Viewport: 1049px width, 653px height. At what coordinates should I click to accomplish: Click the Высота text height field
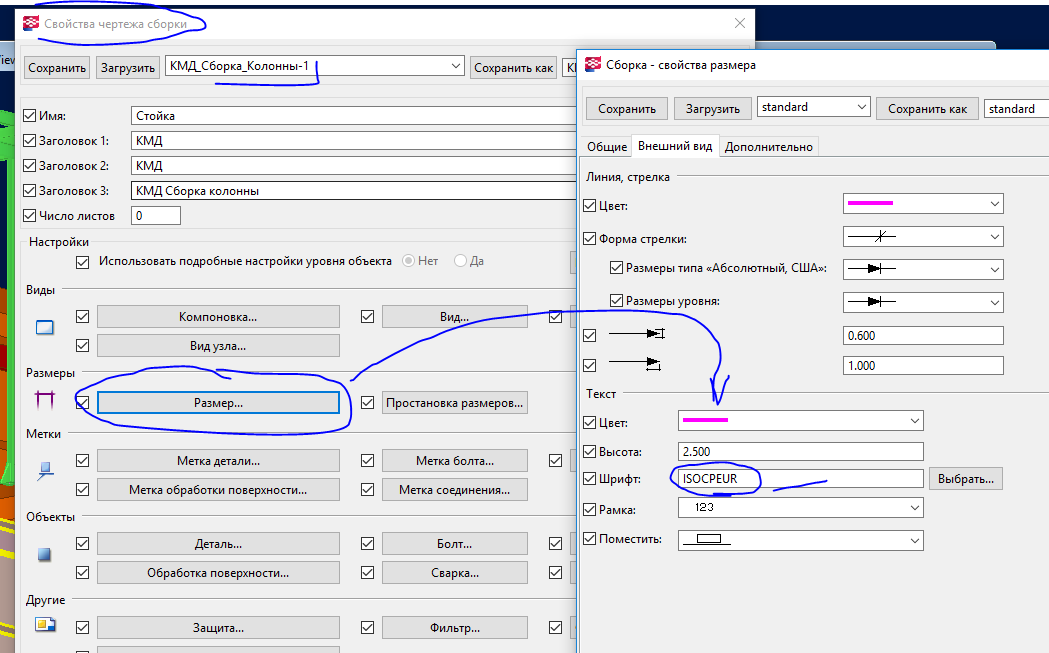coord(800,451)
